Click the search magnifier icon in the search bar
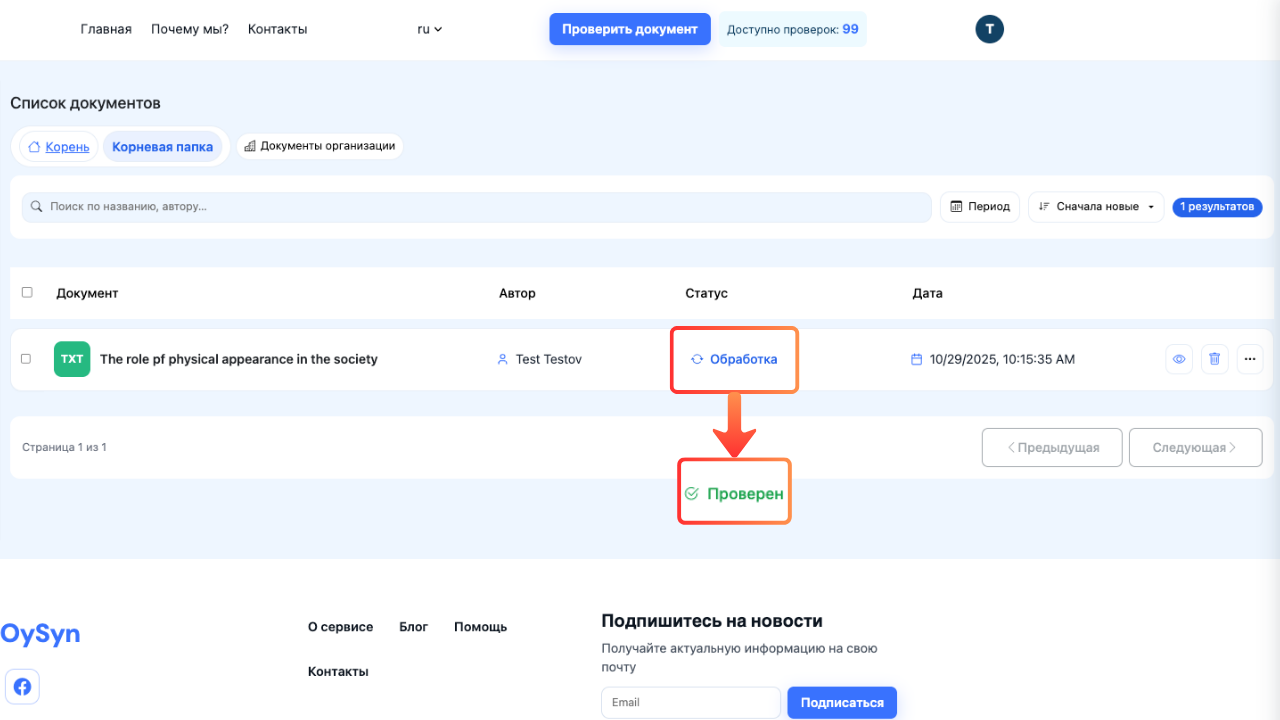The image size is (1280, 720). pyautogui.click(x=34, y=207)
